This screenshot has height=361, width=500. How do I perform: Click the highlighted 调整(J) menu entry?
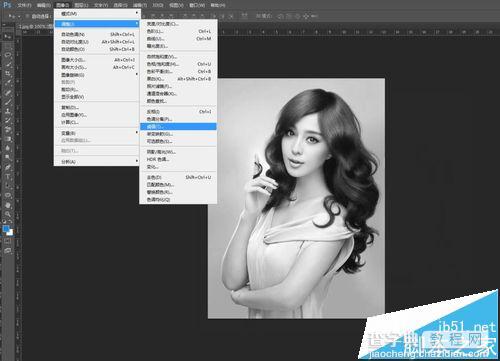pyautogui.click(x=97, y=24)
